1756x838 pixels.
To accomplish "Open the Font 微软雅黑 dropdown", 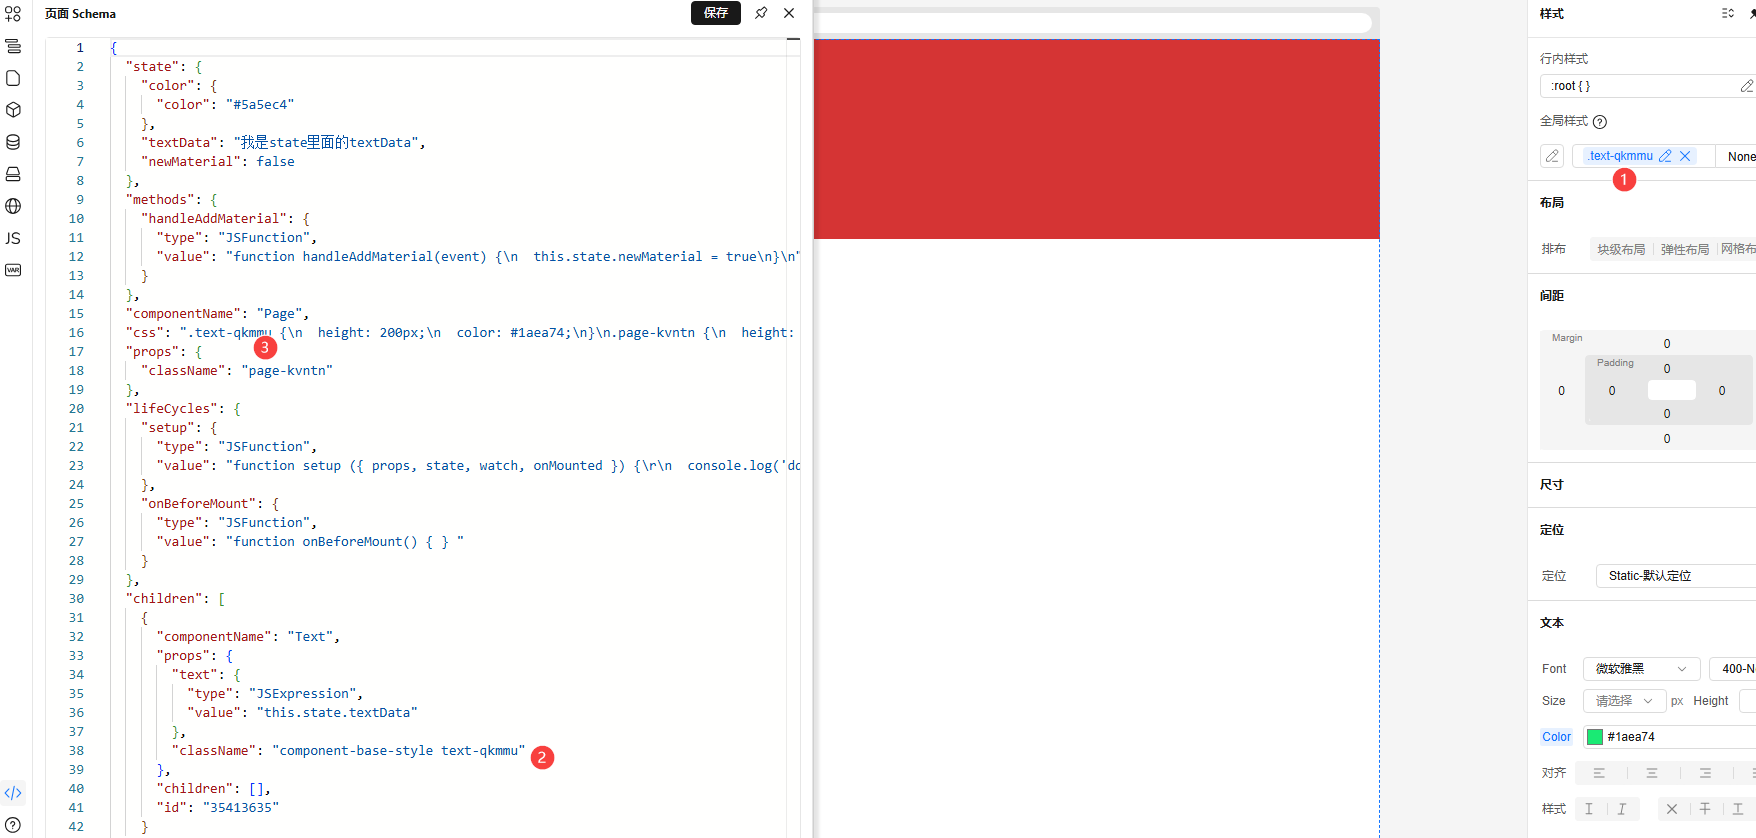I will [1641, 669].
